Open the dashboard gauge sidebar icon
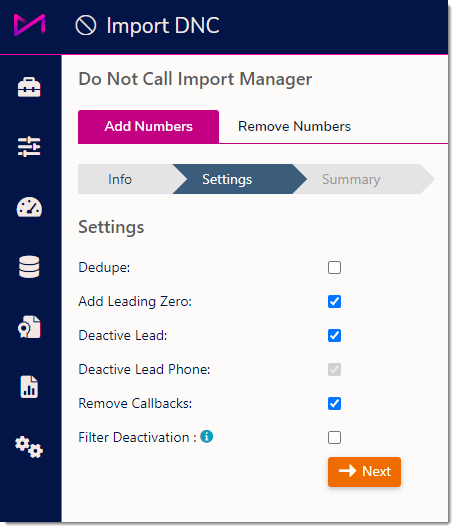The height and width of the screenshot is (530, 456). [29, 207]
